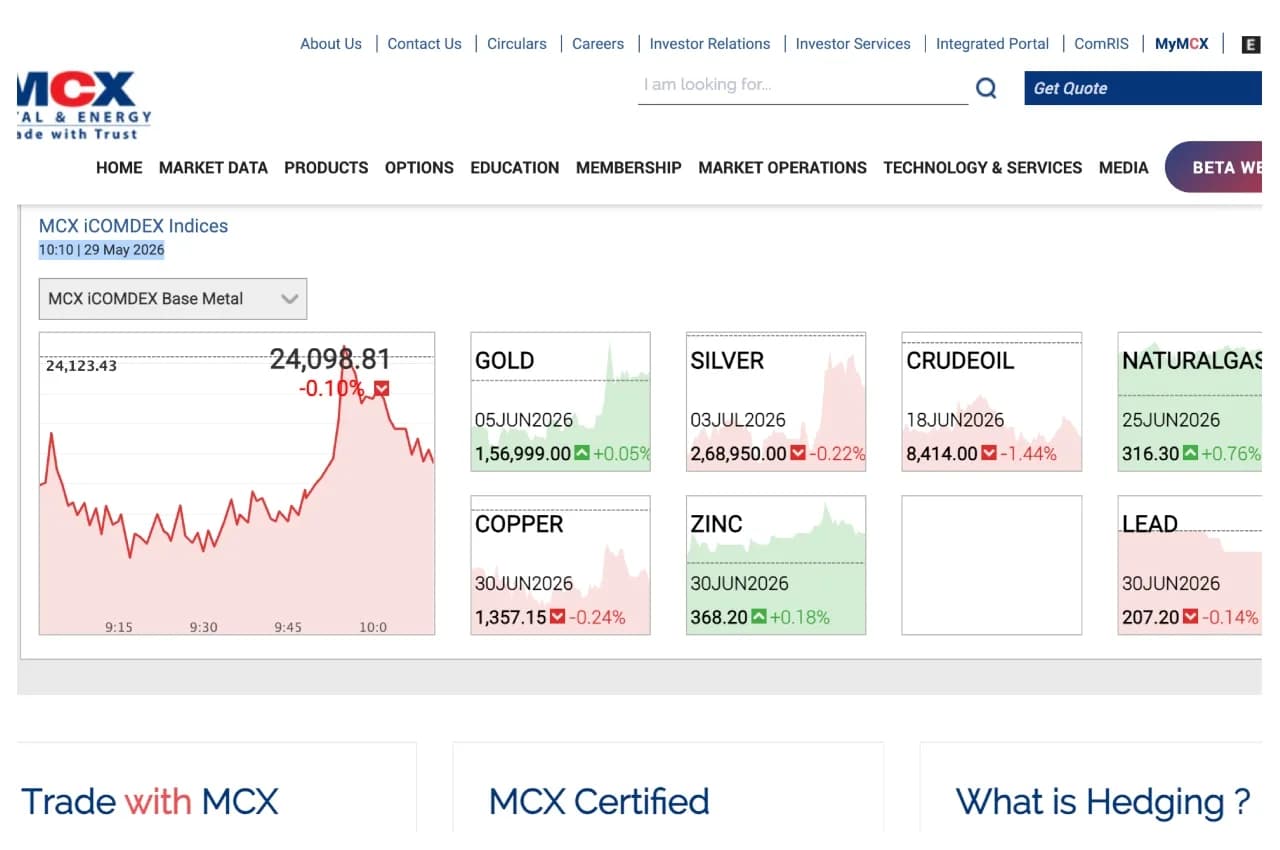1280x850 pixels.
Task: Click the red down arrow beside COPPER price
Action: click(558, 617)
